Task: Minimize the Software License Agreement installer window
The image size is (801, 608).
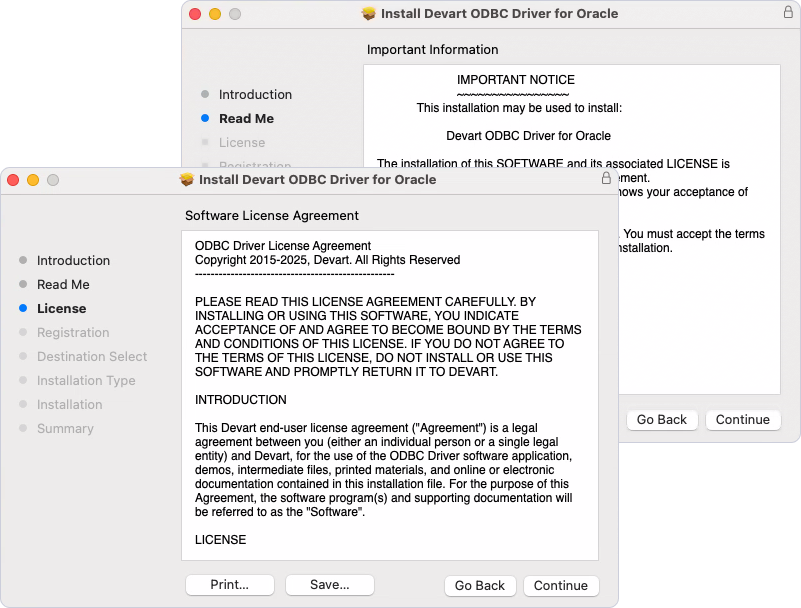Action: [33, 180]
